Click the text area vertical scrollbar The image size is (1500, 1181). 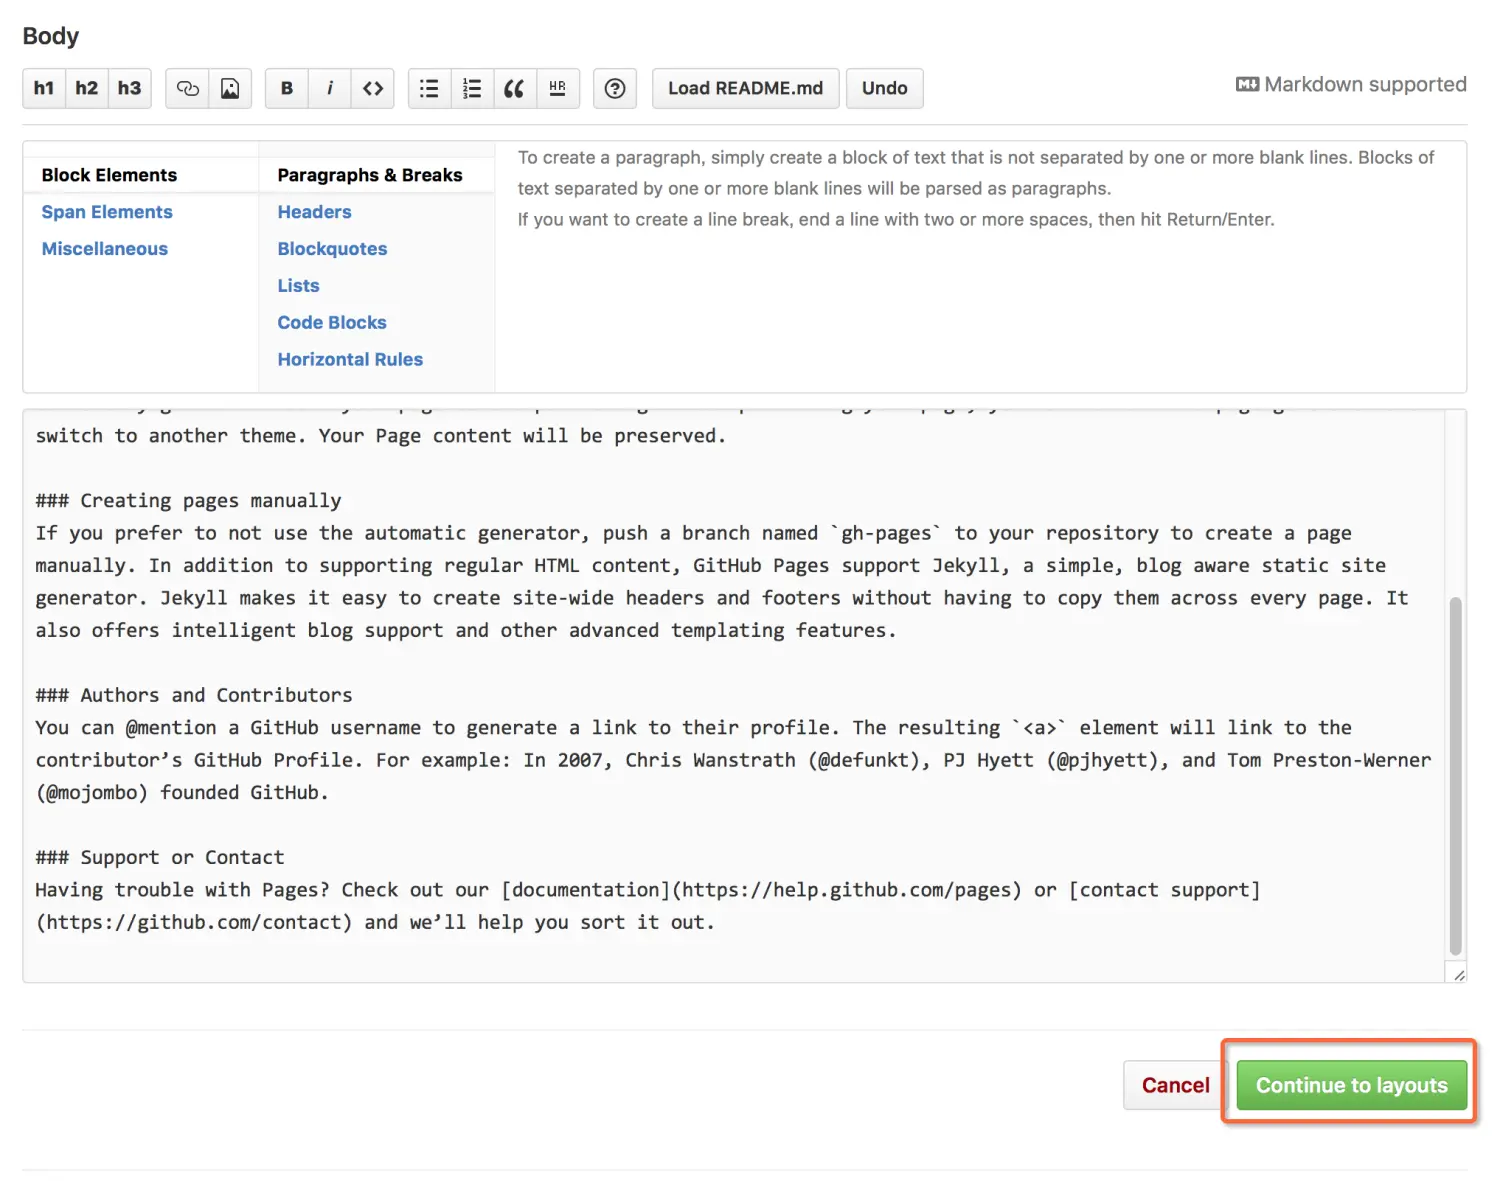coord(1456,775)
